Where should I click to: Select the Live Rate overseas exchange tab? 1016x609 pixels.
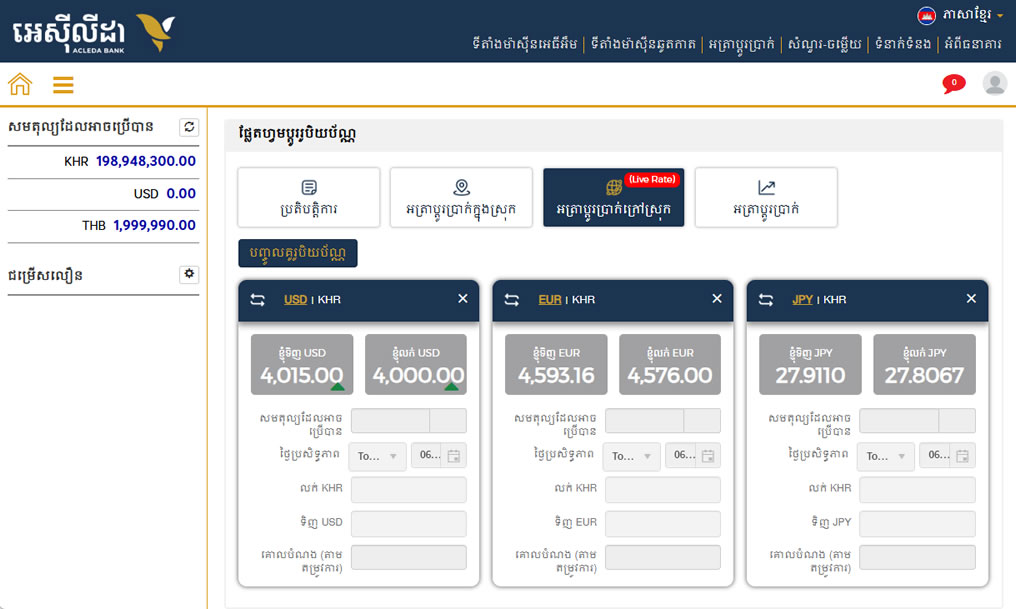(613, 197)
